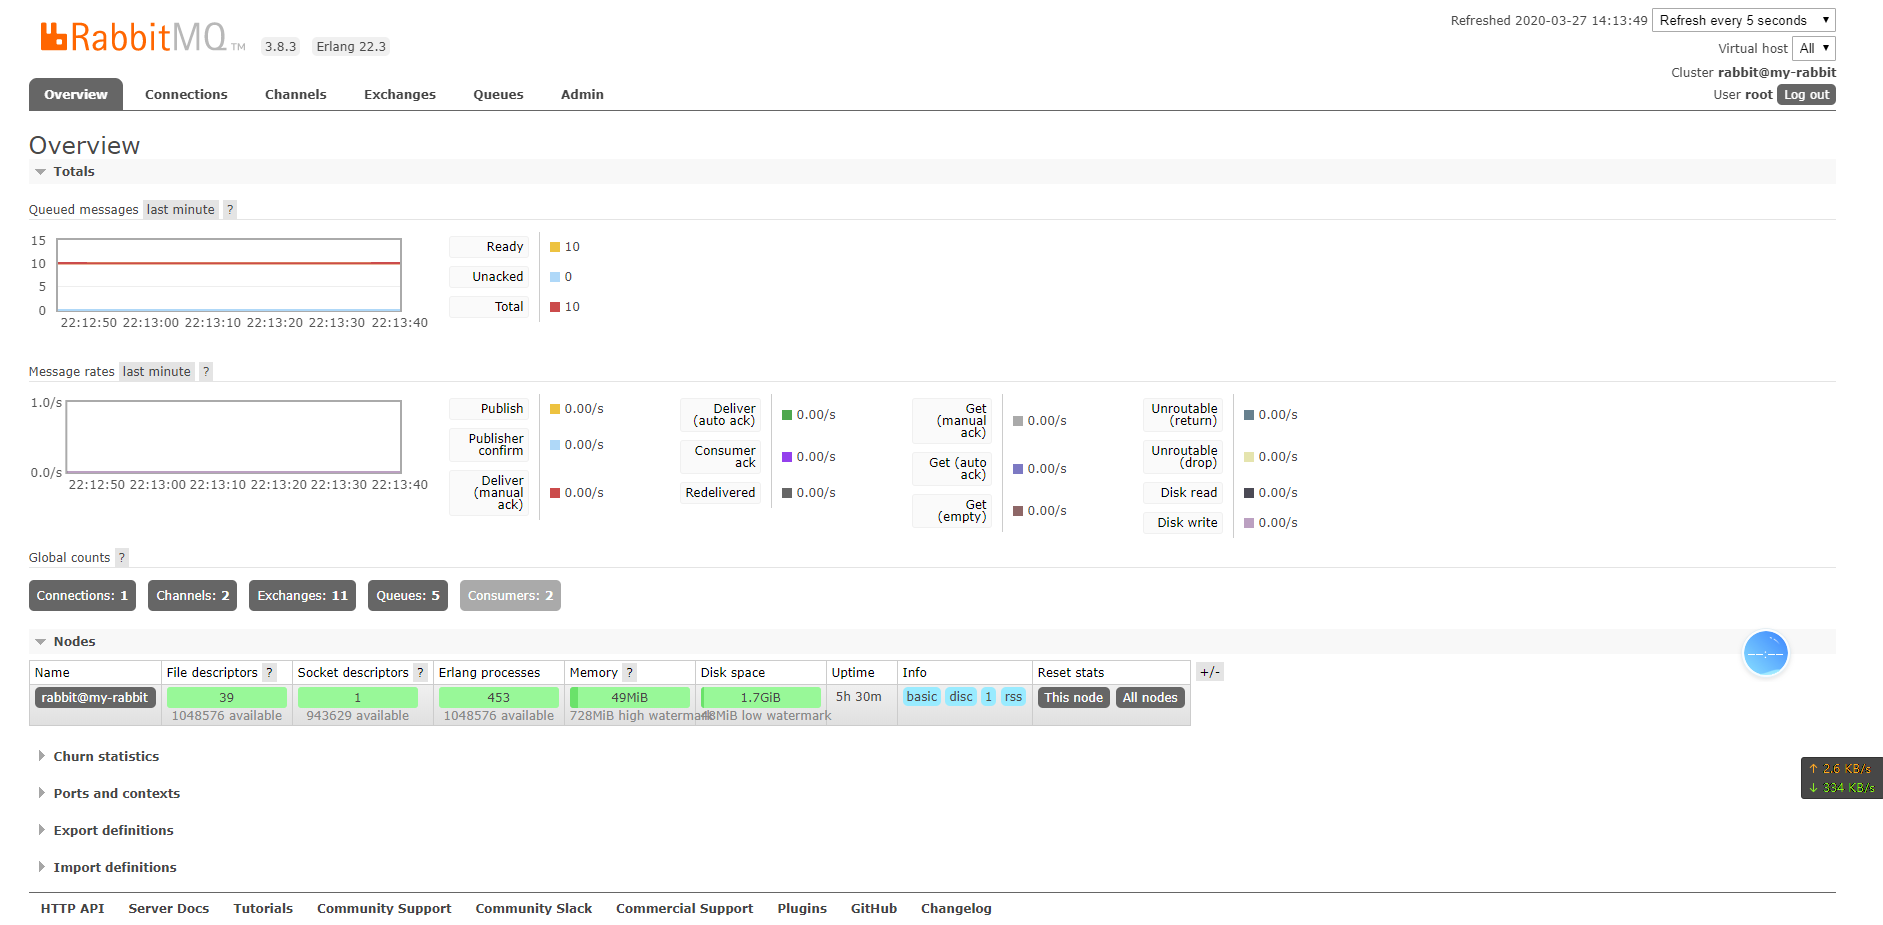Click the Socket descriptors help icon
Image resolution: width=1883 pixels, height=925 pixels.
[x=420, y=673]
